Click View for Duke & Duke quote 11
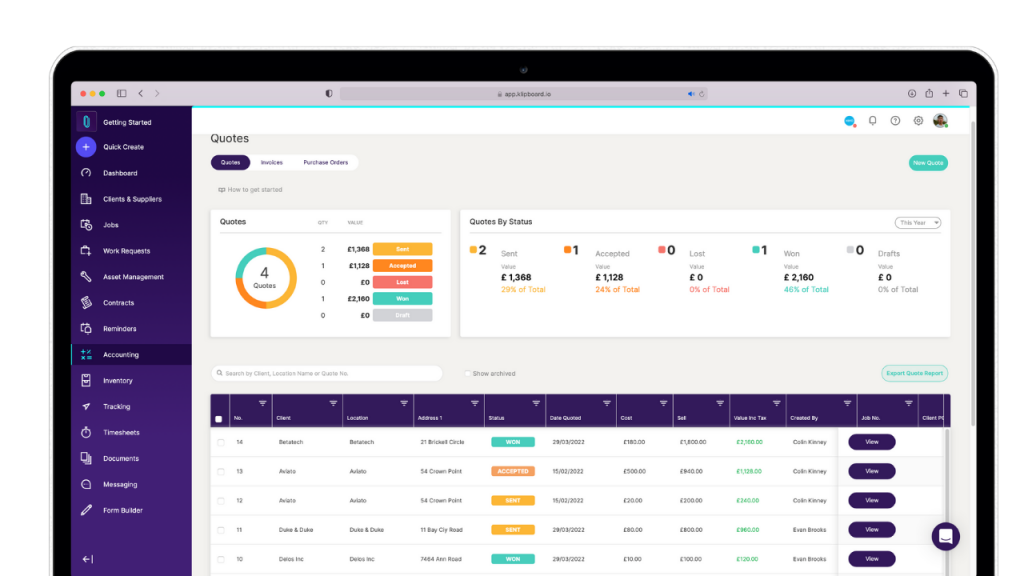 (x=871, y=530)
